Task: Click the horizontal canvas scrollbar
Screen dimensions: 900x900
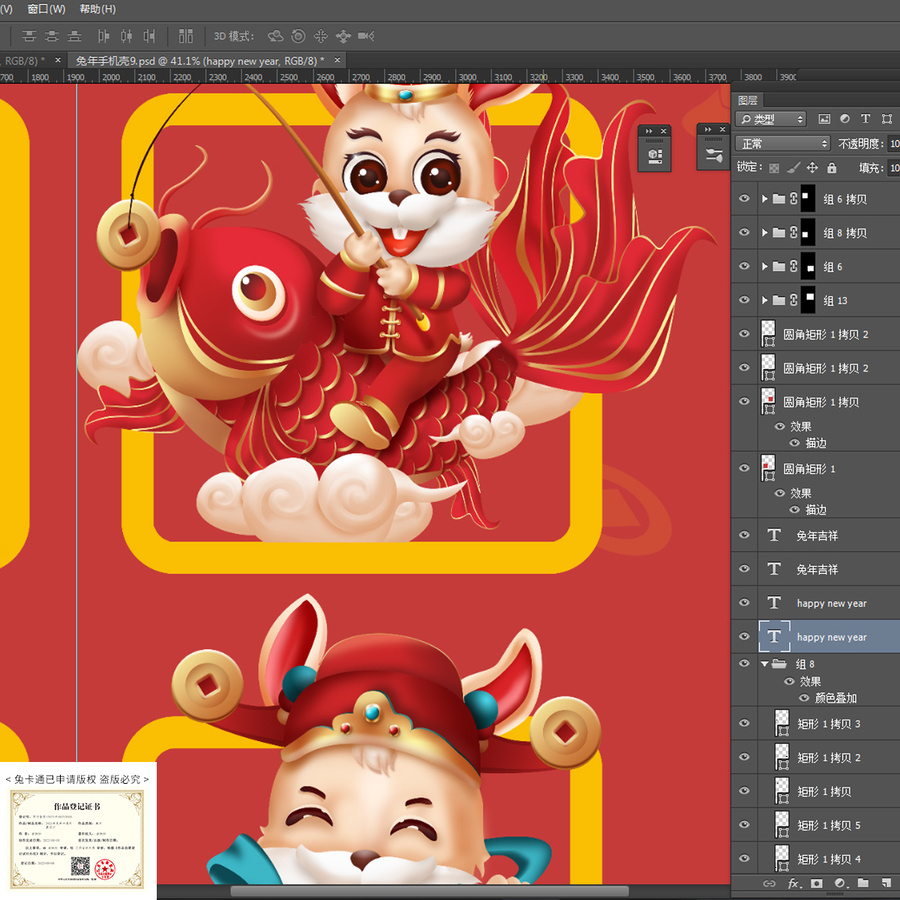Action: pos(429,891)
